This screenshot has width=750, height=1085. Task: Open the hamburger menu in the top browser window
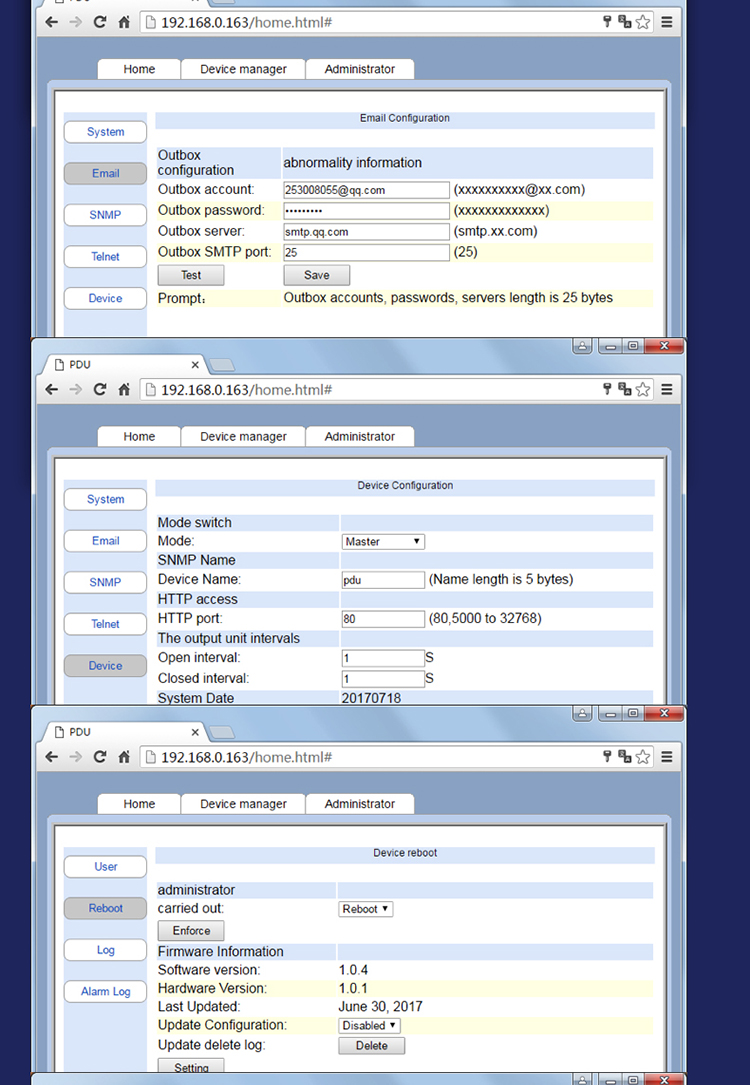(x=666, y=22)
